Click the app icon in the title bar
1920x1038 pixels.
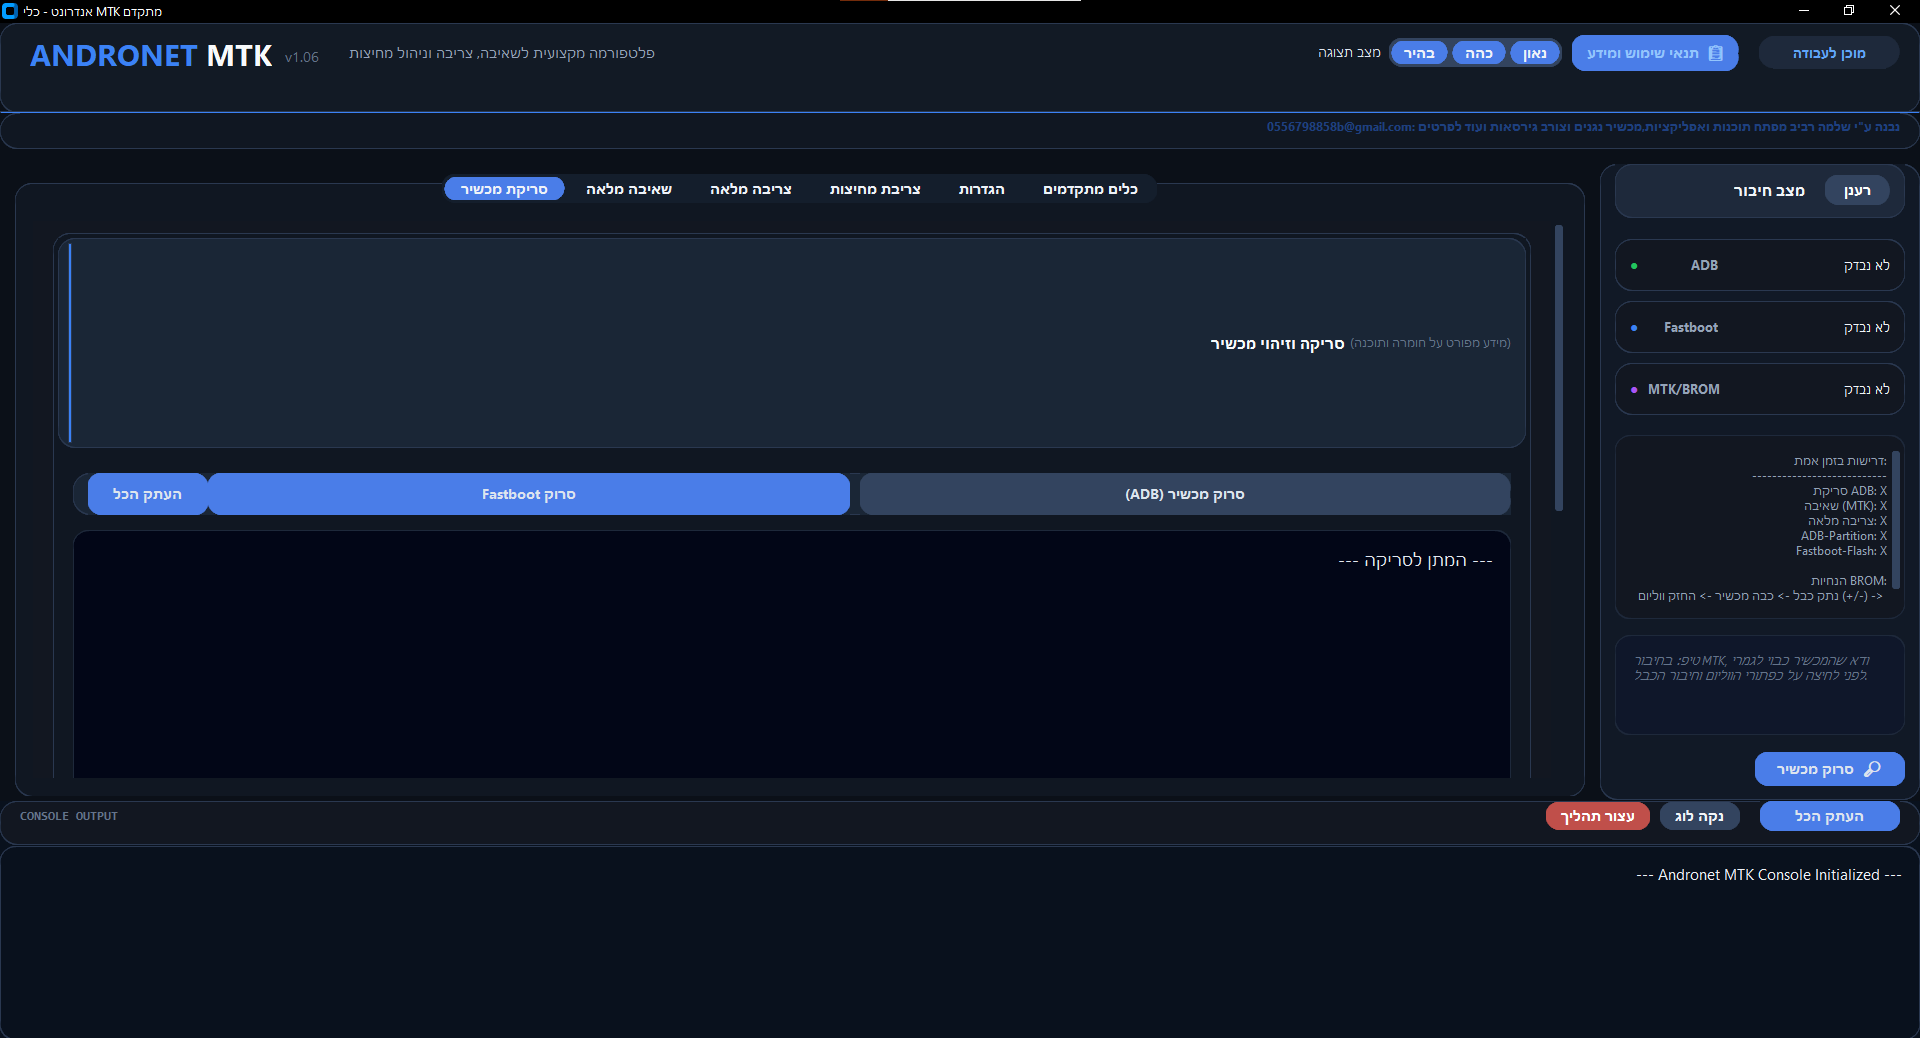click(x=10, y=11)
